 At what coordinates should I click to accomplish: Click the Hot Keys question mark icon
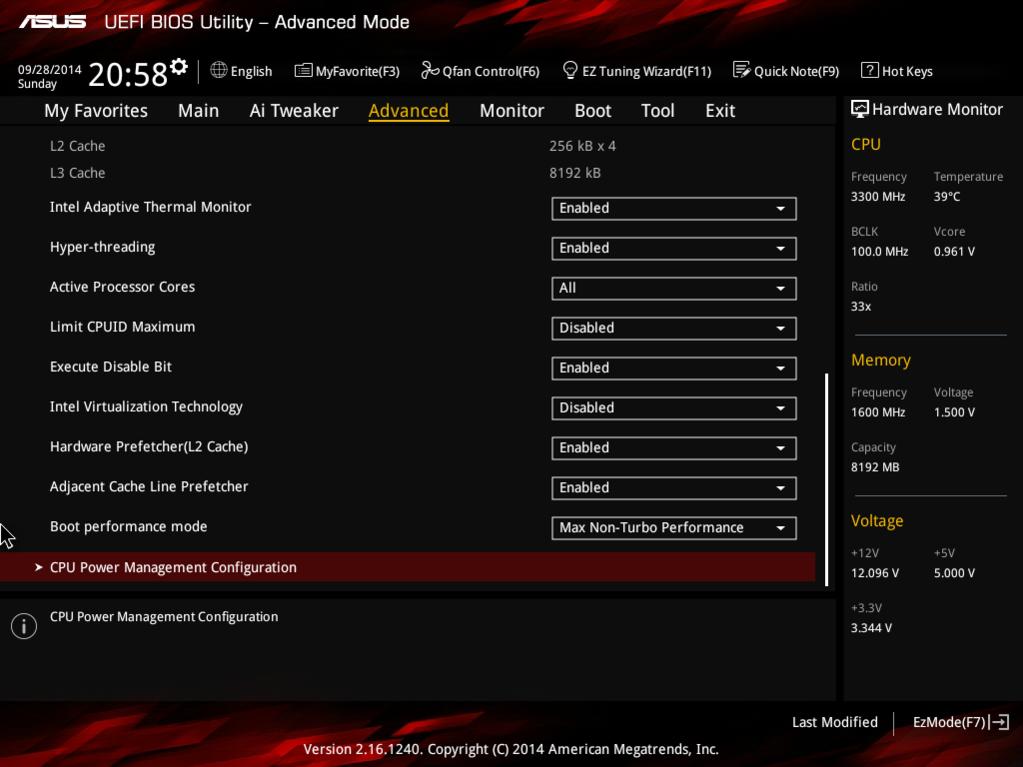click(x=869, y=70)
